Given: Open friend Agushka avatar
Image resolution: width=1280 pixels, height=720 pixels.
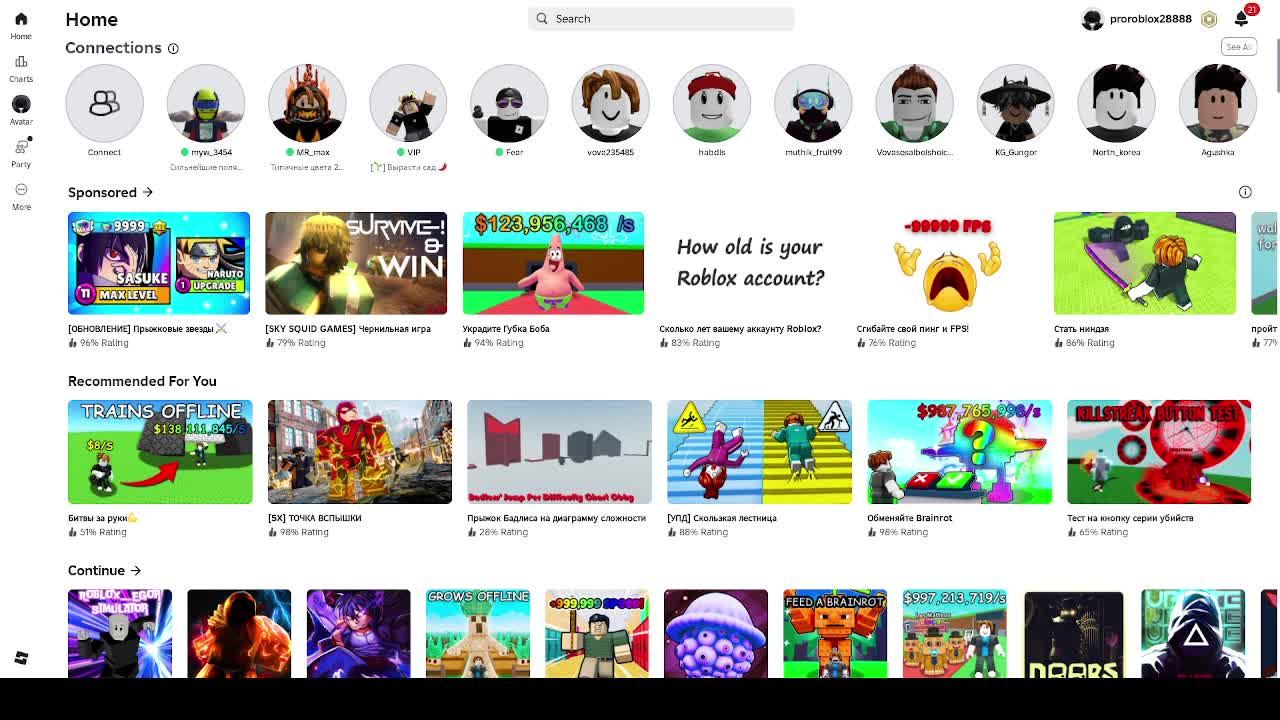Looking at the screenshot, I should 1217,103.
